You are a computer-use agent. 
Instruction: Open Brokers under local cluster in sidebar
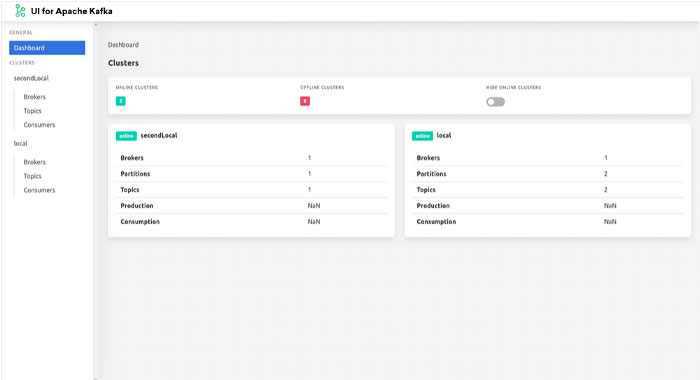click(x=34, y=162)
